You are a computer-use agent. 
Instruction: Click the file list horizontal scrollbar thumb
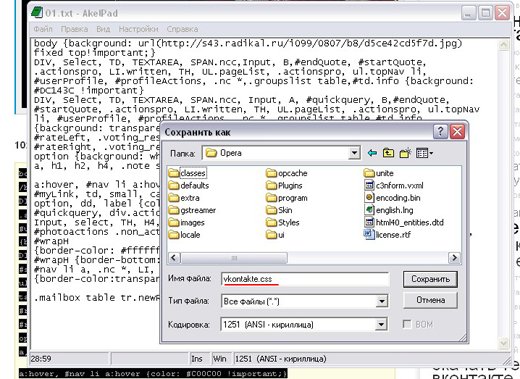[x=234, y=258]
